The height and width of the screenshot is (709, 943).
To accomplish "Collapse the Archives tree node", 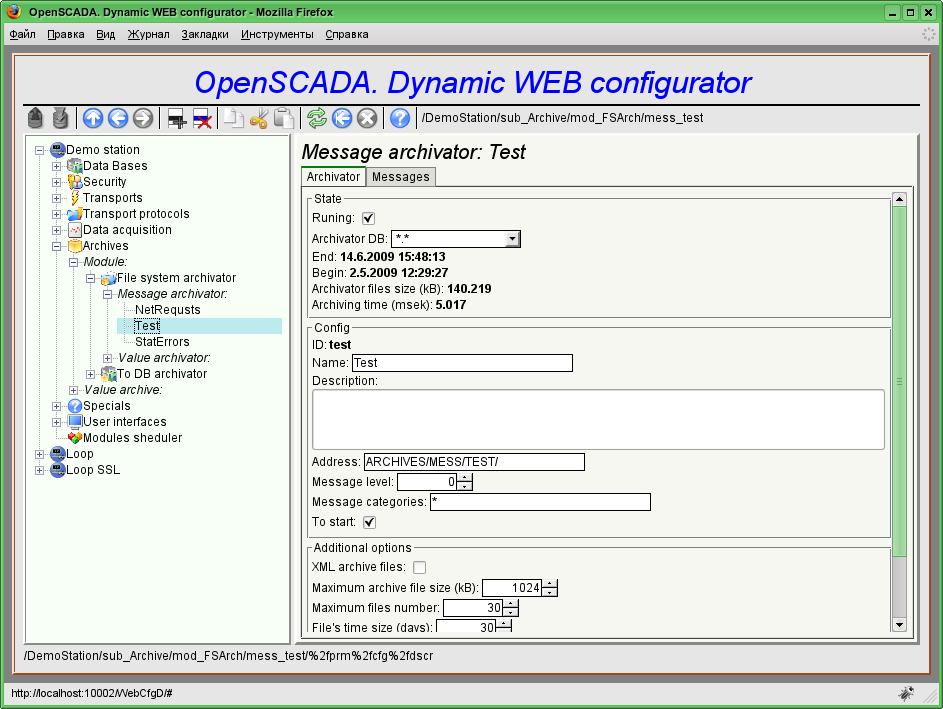I will pyautogui.click(x=57, y=246).
